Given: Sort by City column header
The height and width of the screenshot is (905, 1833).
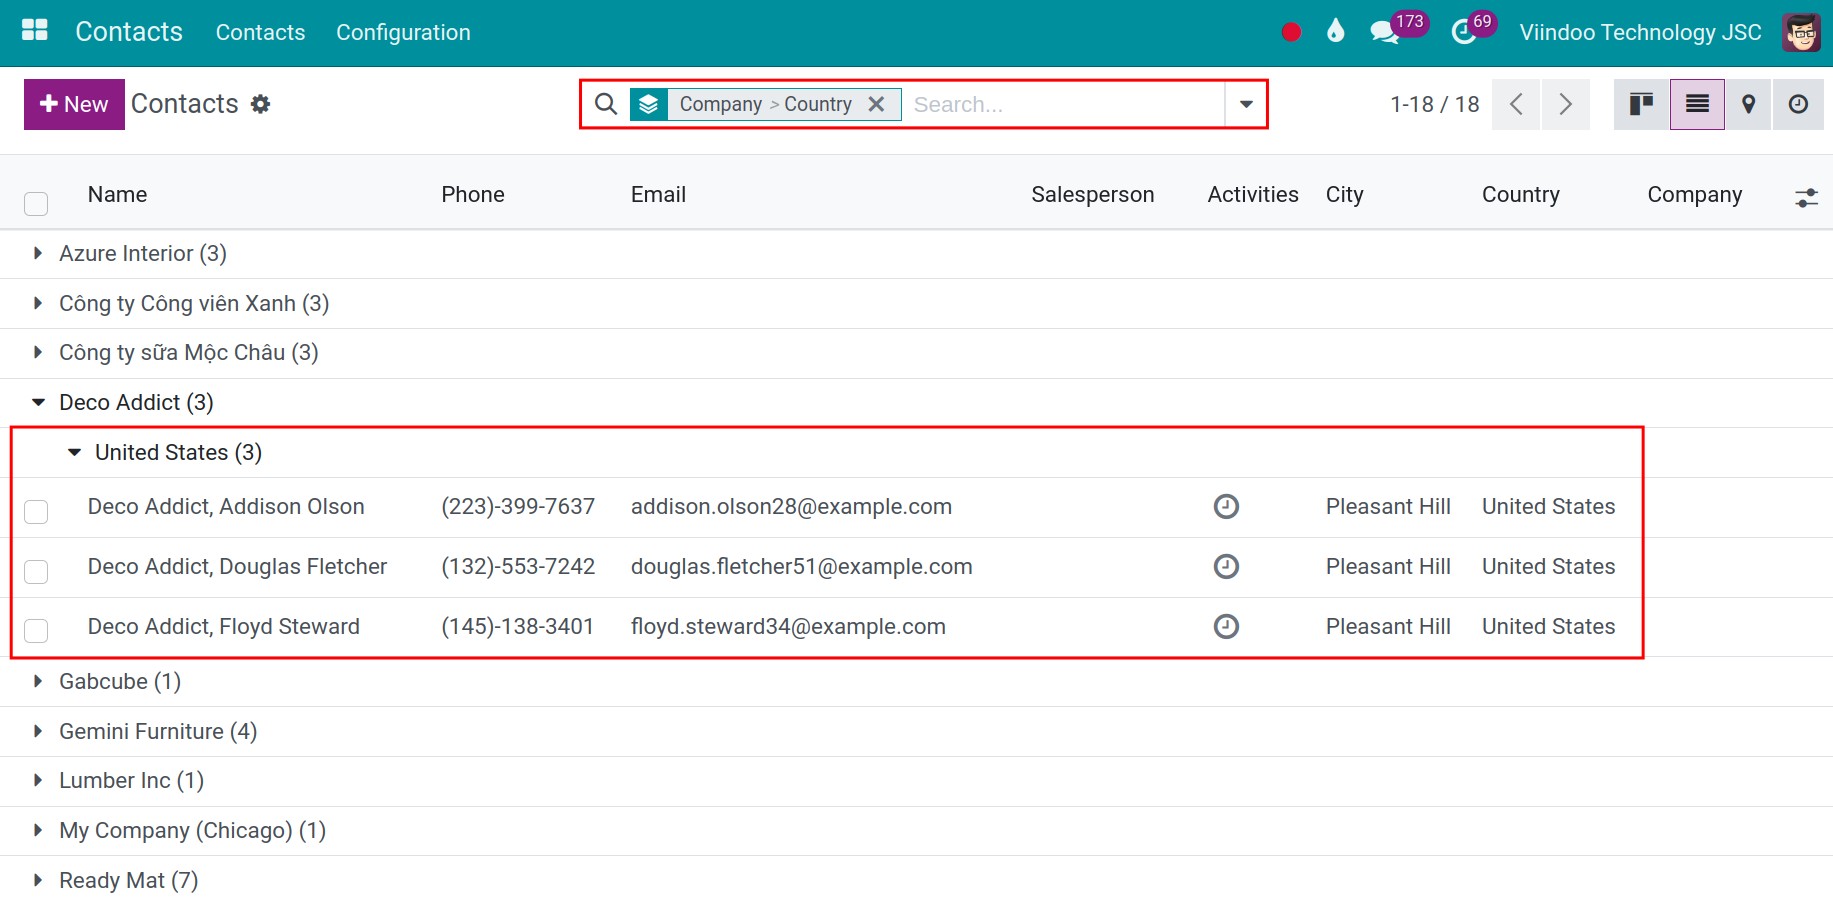Looking at the screenshot, I should click(1344, 195).
